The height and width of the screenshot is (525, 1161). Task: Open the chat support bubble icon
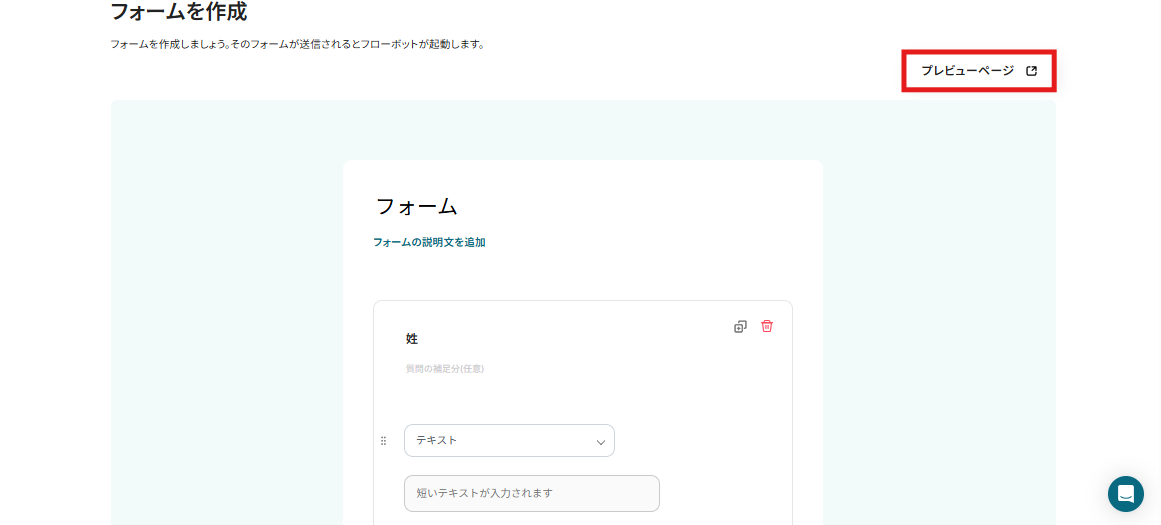[x=1125, y=494]
